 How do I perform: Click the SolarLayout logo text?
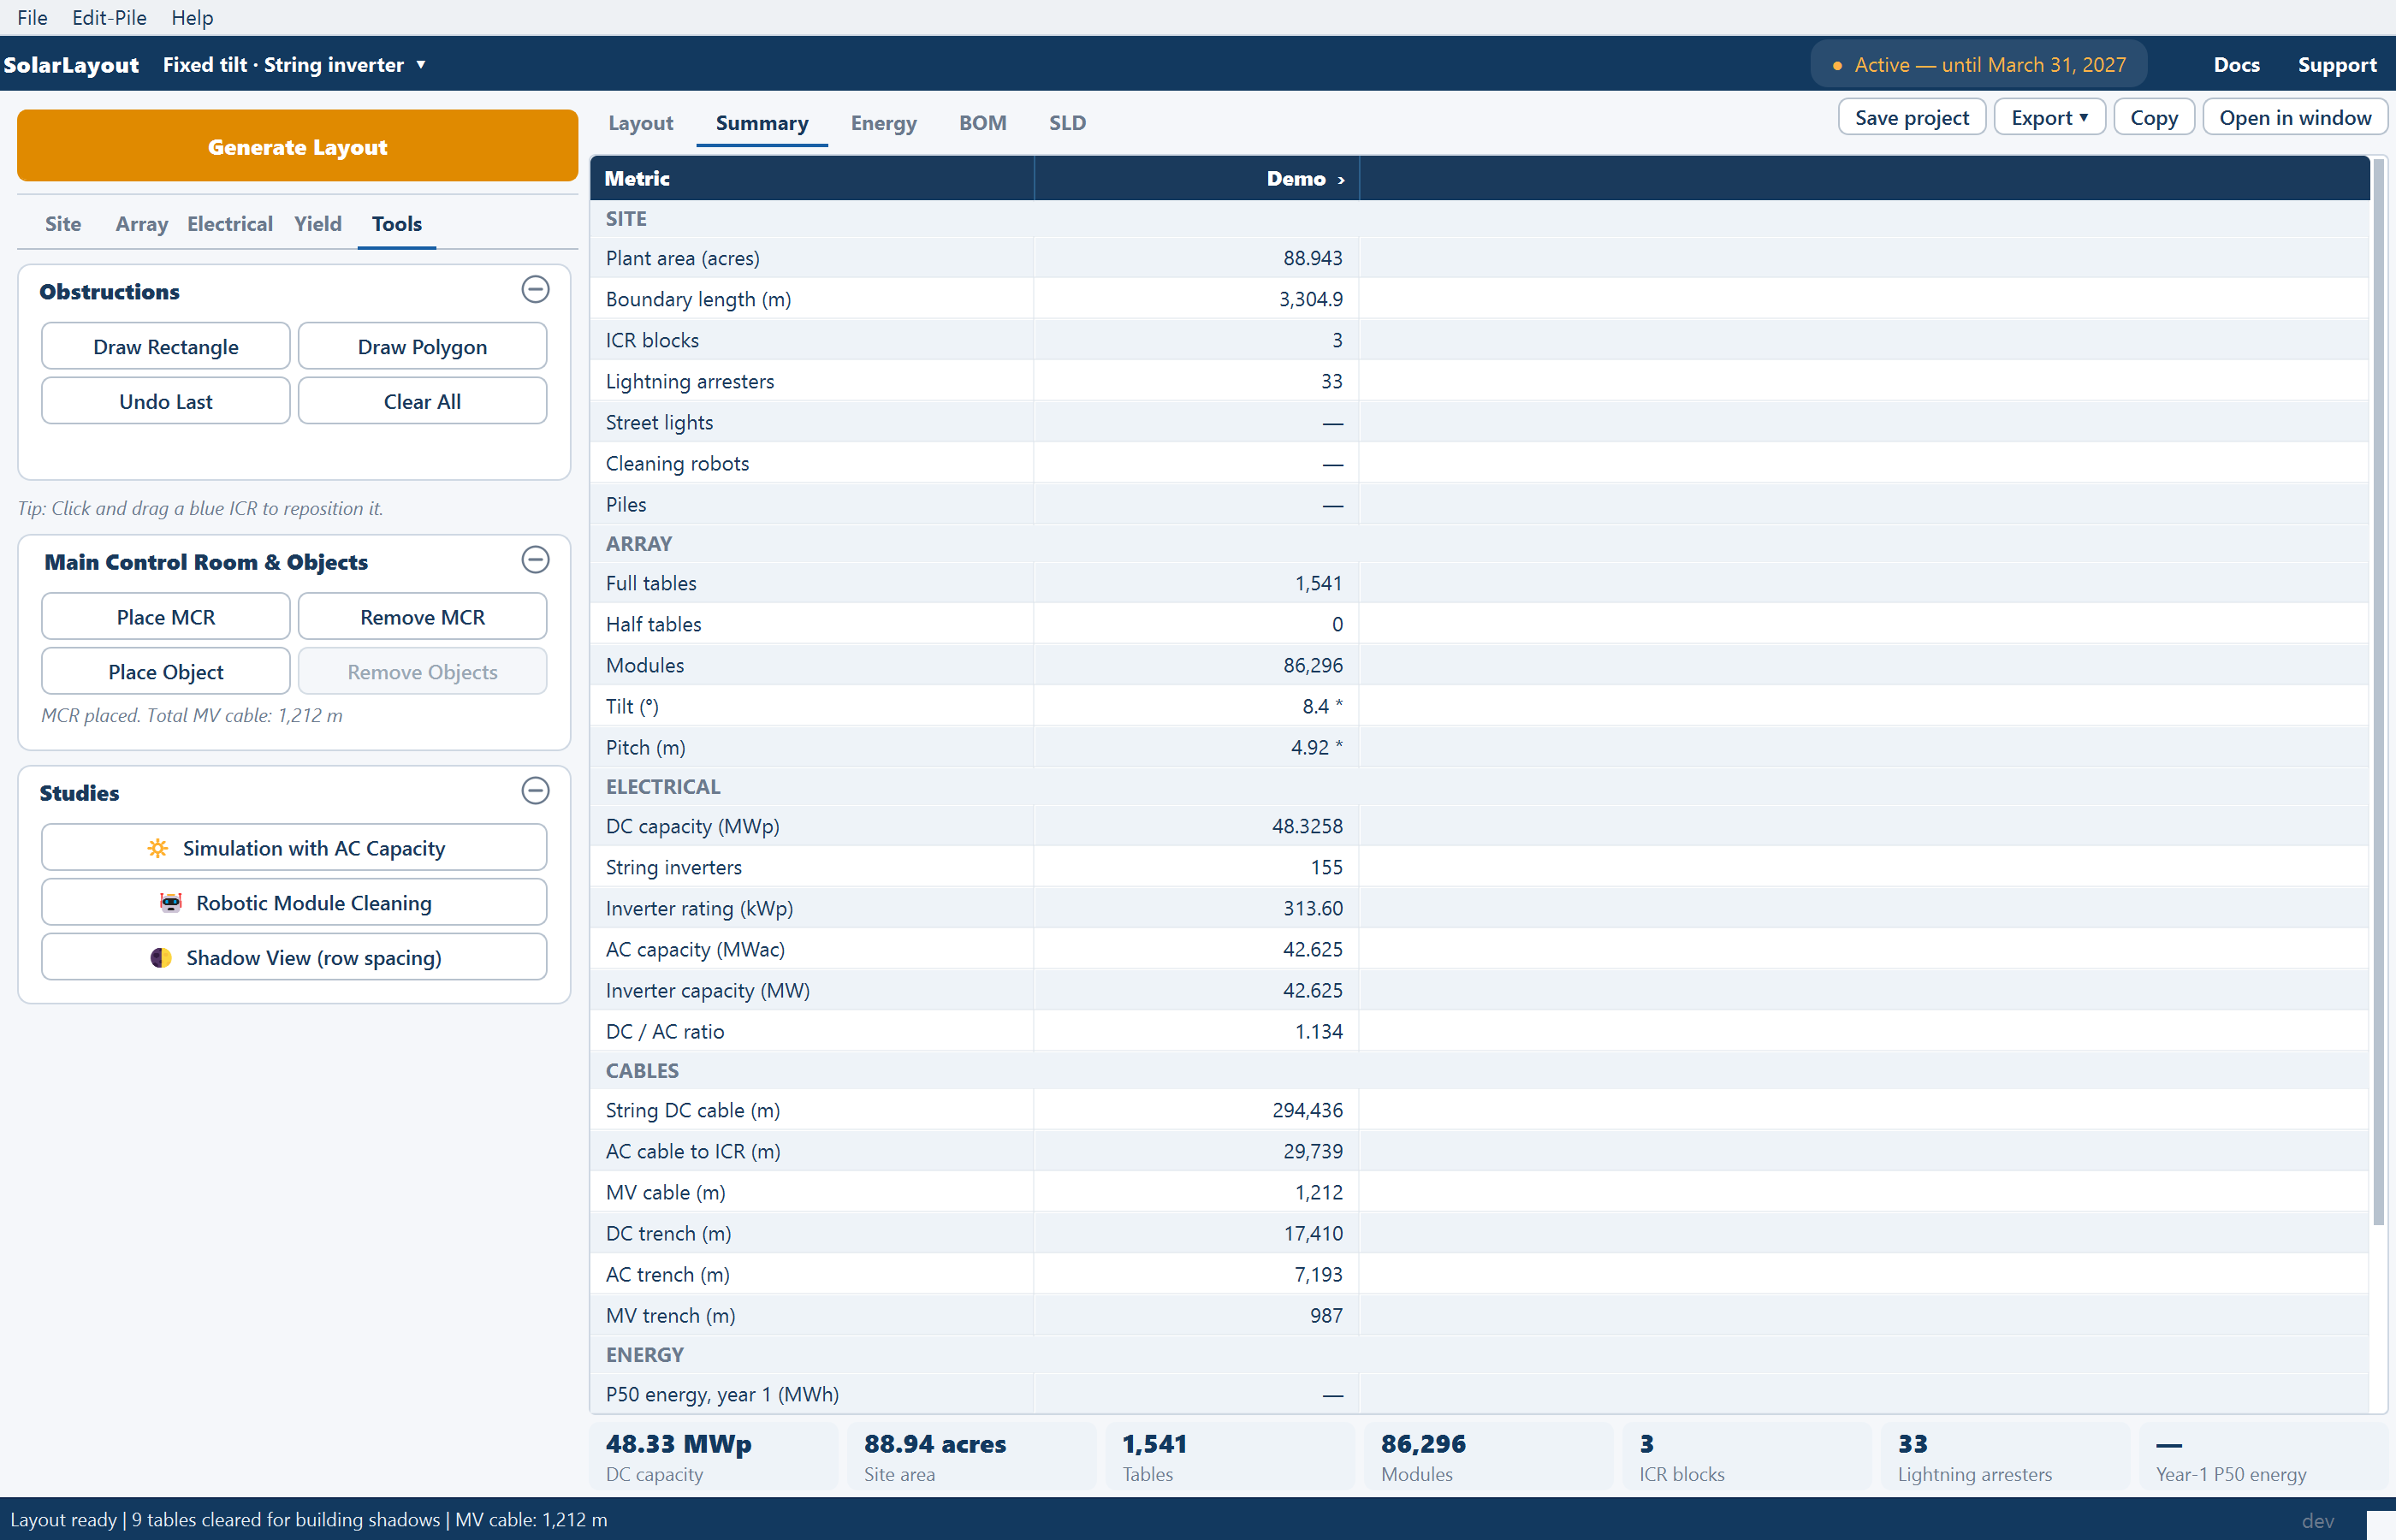point(71,65)
